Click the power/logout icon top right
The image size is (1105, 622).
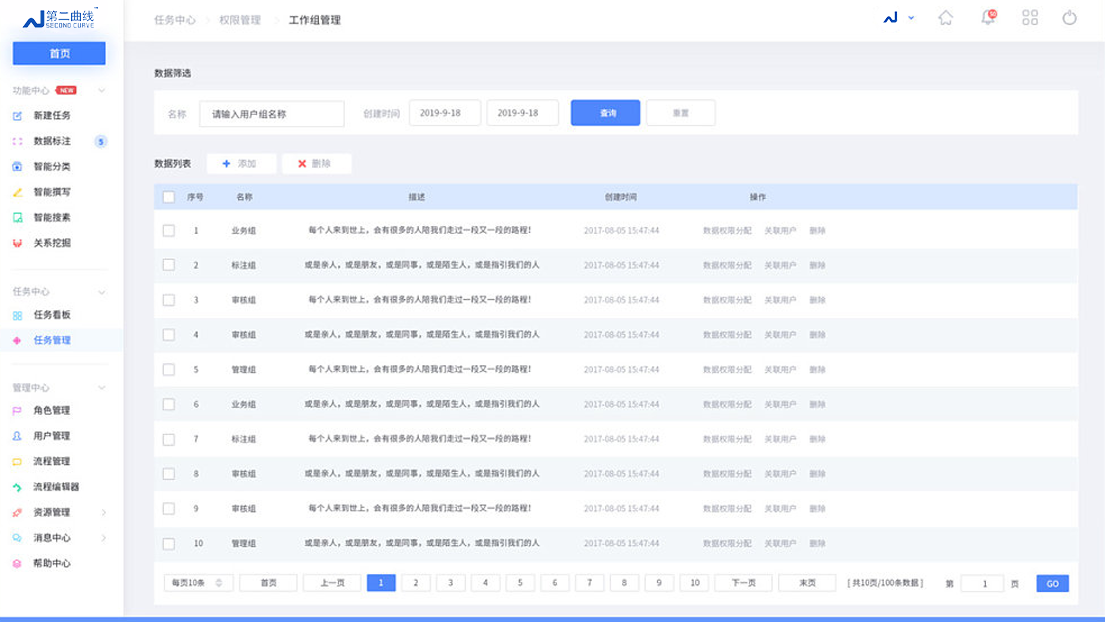click(1072, 18)
